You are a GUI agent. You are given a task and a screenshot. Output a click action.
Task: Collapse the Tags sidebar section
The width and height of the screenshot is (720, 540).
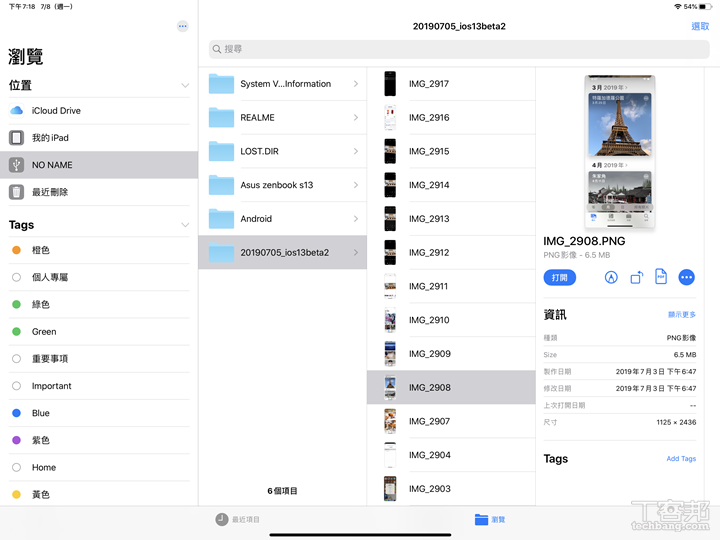point(184,226)
